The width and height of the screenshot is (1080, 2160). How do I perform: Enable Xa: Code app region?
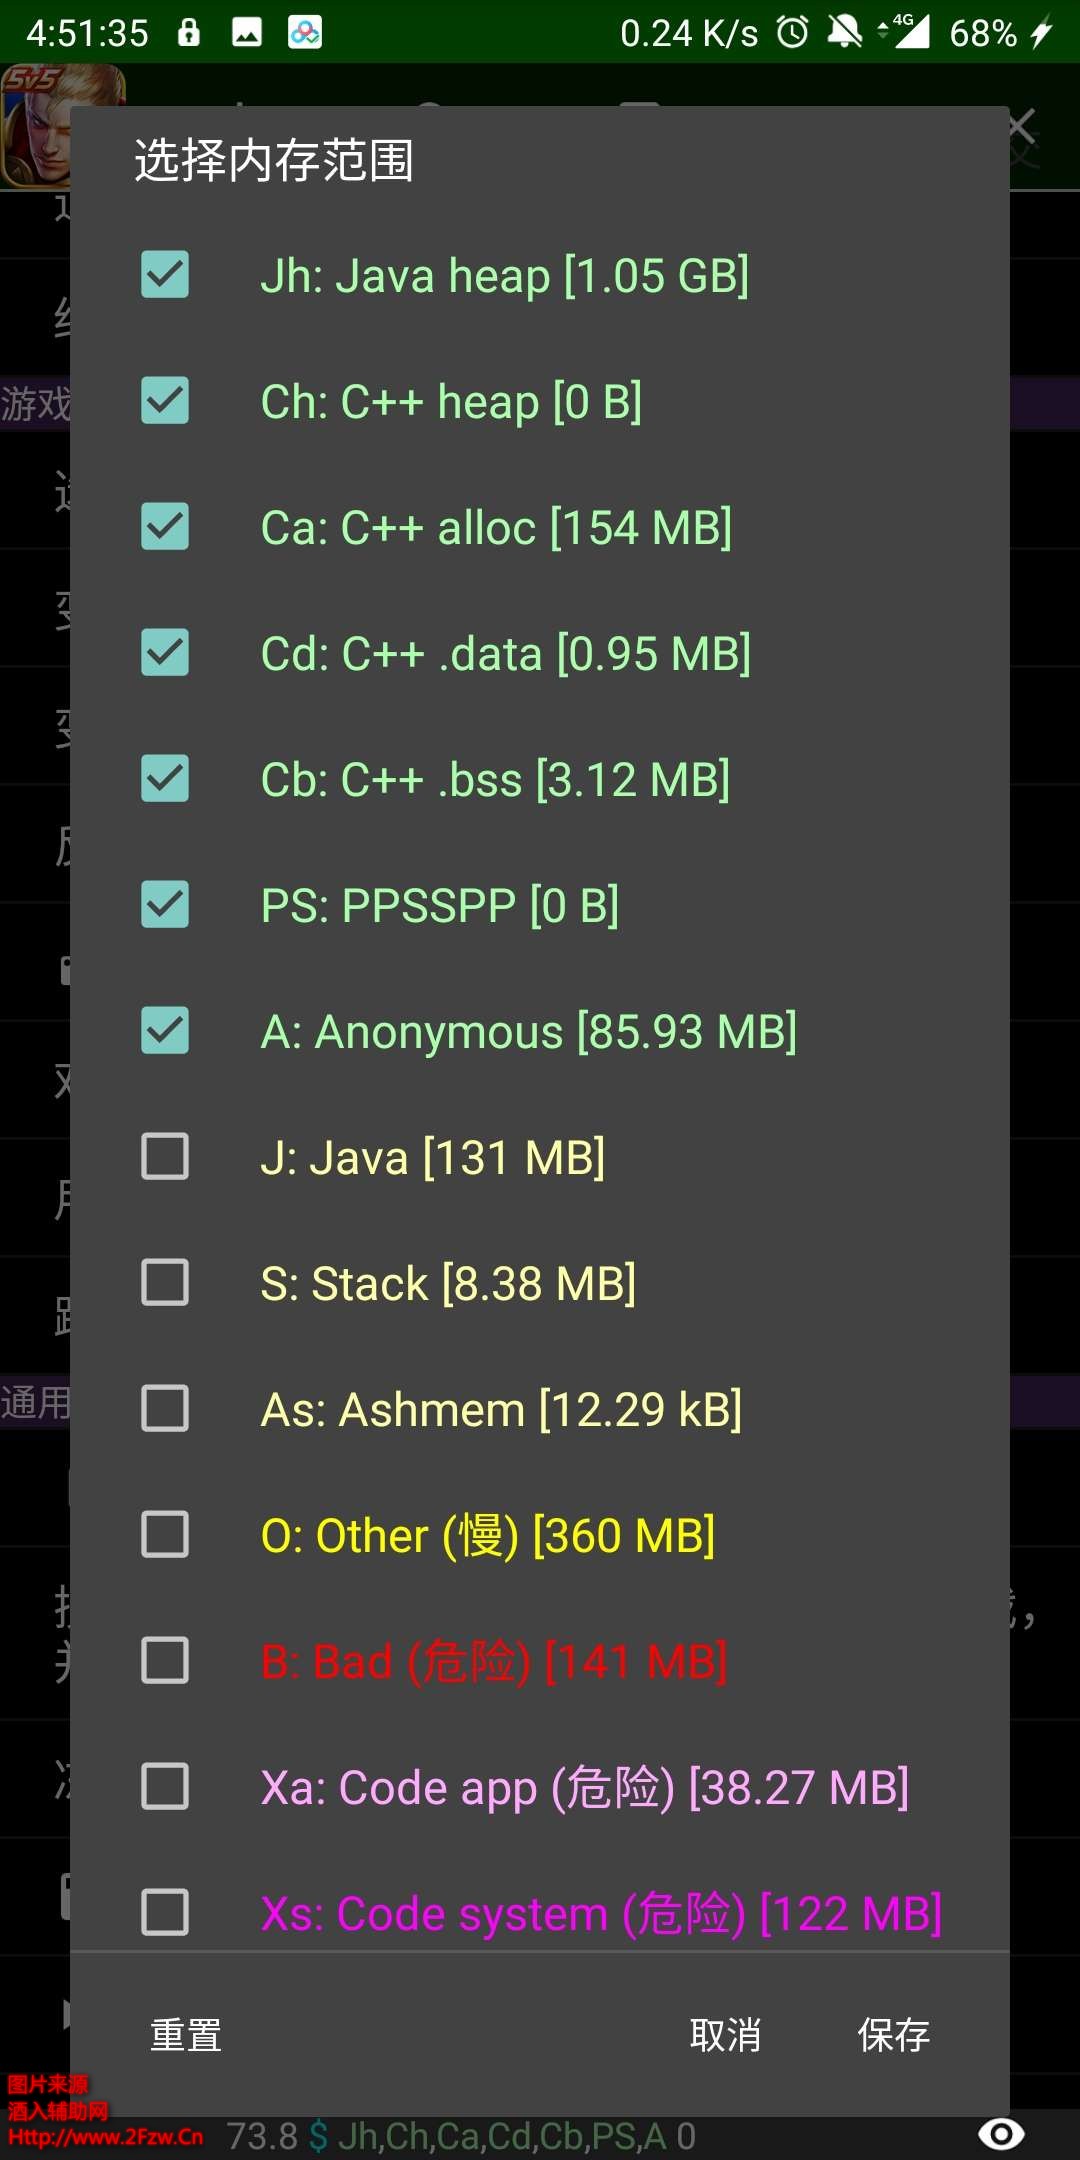pyautogui.click(x=165, y=1787)
